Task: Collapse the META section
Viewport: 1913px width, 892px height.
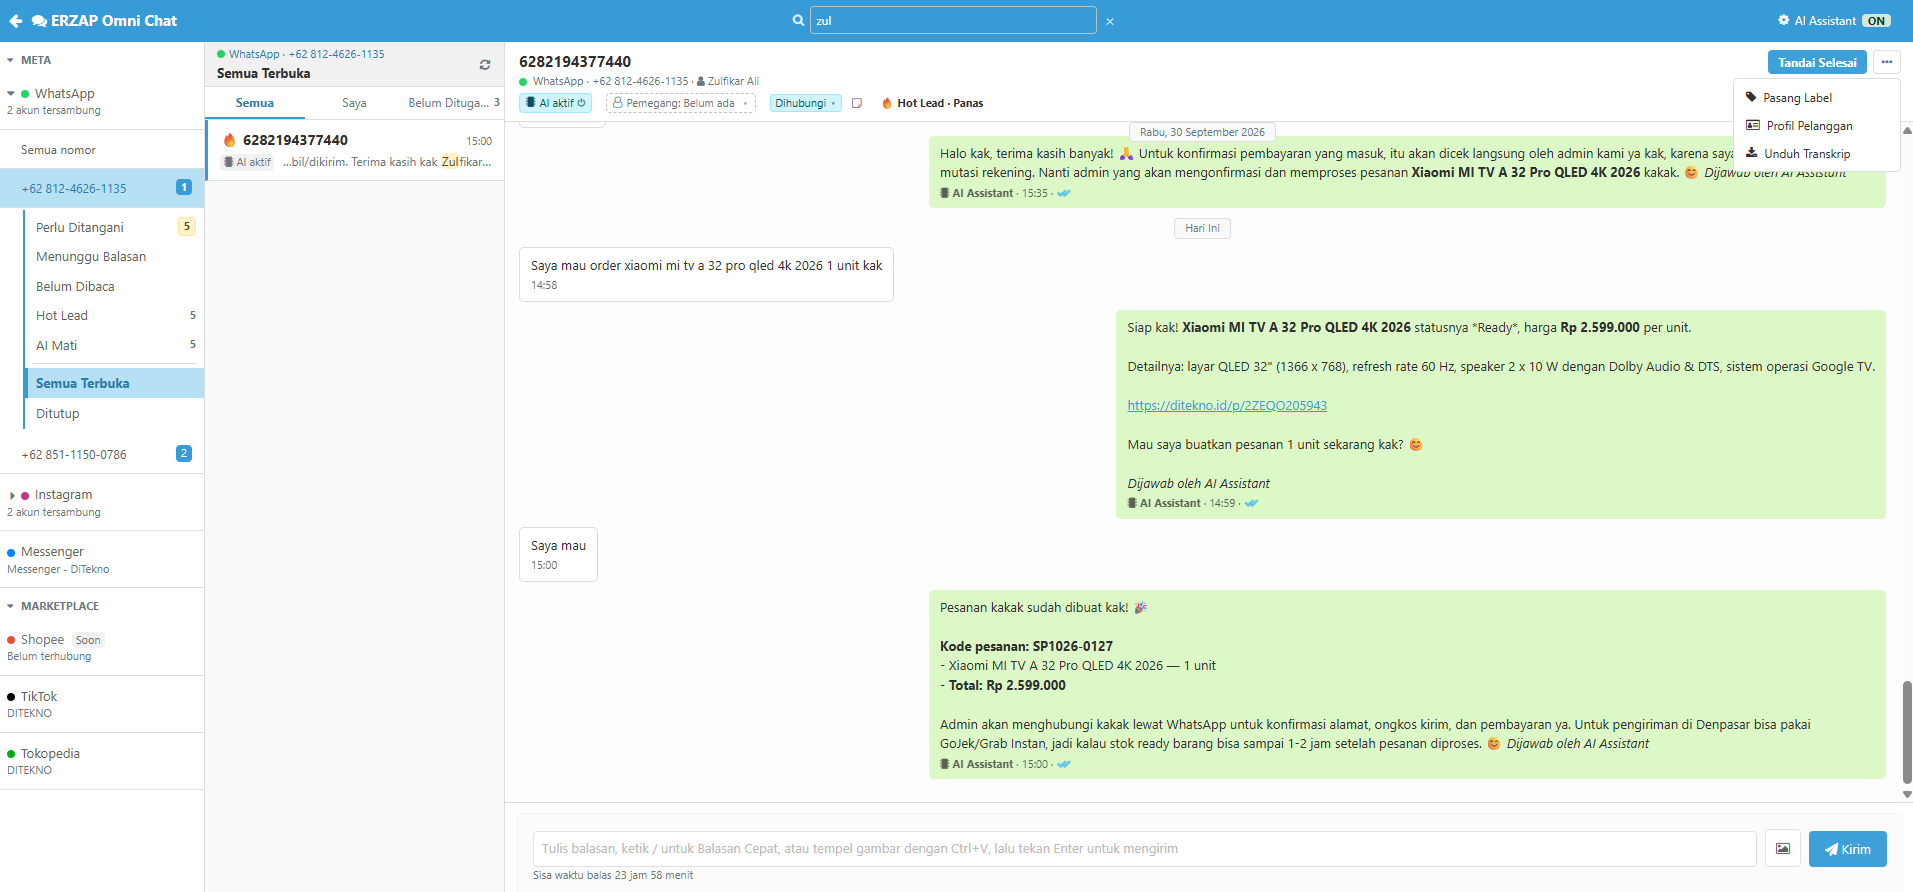Action: tap(10, 60)
